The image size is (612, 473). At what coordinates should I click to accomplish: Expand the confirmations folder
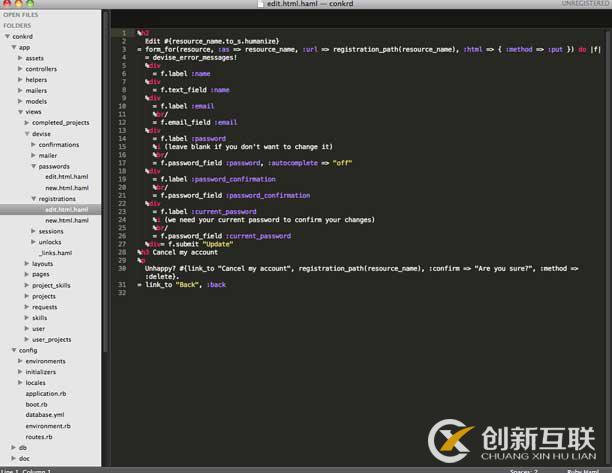[34, 144]
